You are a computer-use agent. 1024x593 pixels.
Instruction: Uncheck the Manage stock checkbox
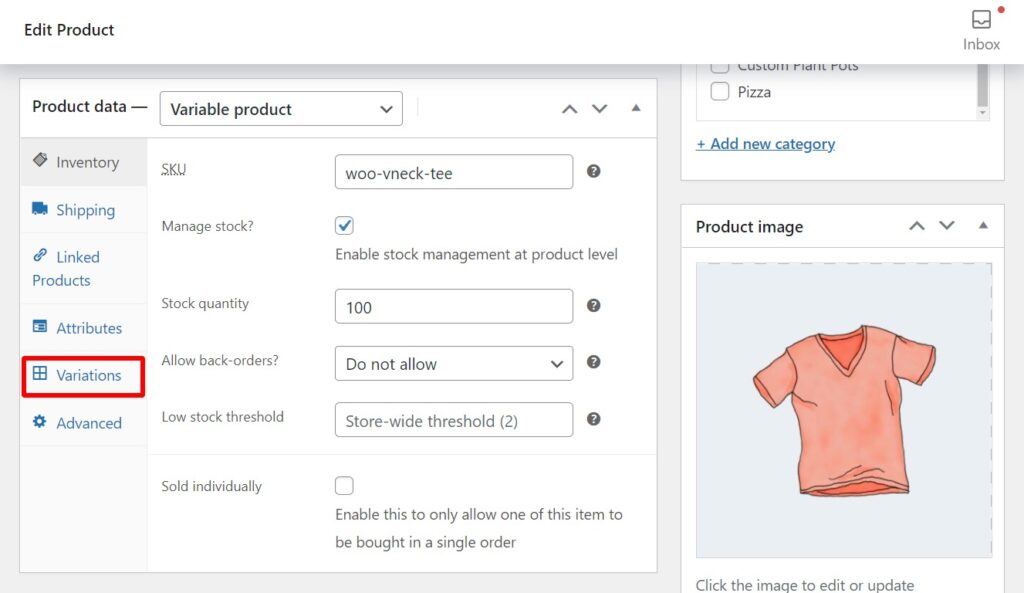(x=344, y=225)
